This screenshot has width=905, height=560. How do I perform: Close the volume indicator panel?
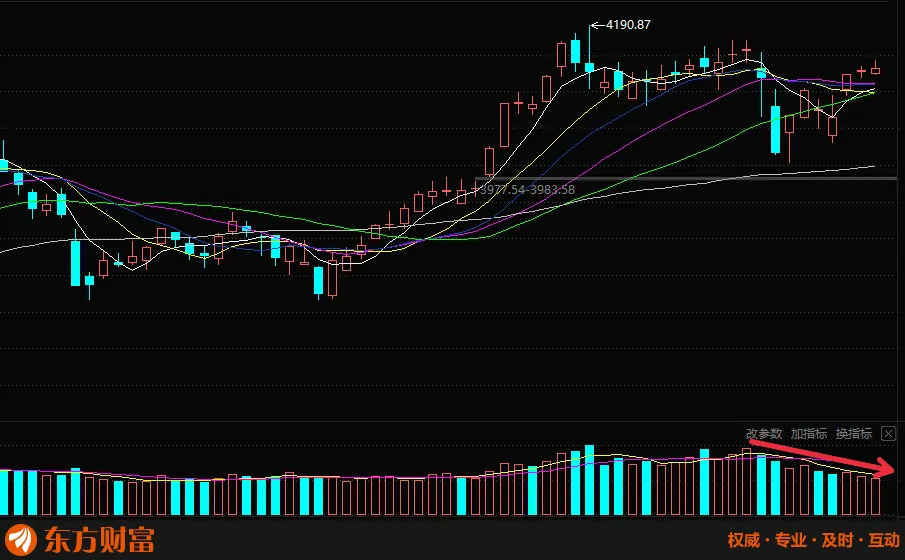(888, 434)
